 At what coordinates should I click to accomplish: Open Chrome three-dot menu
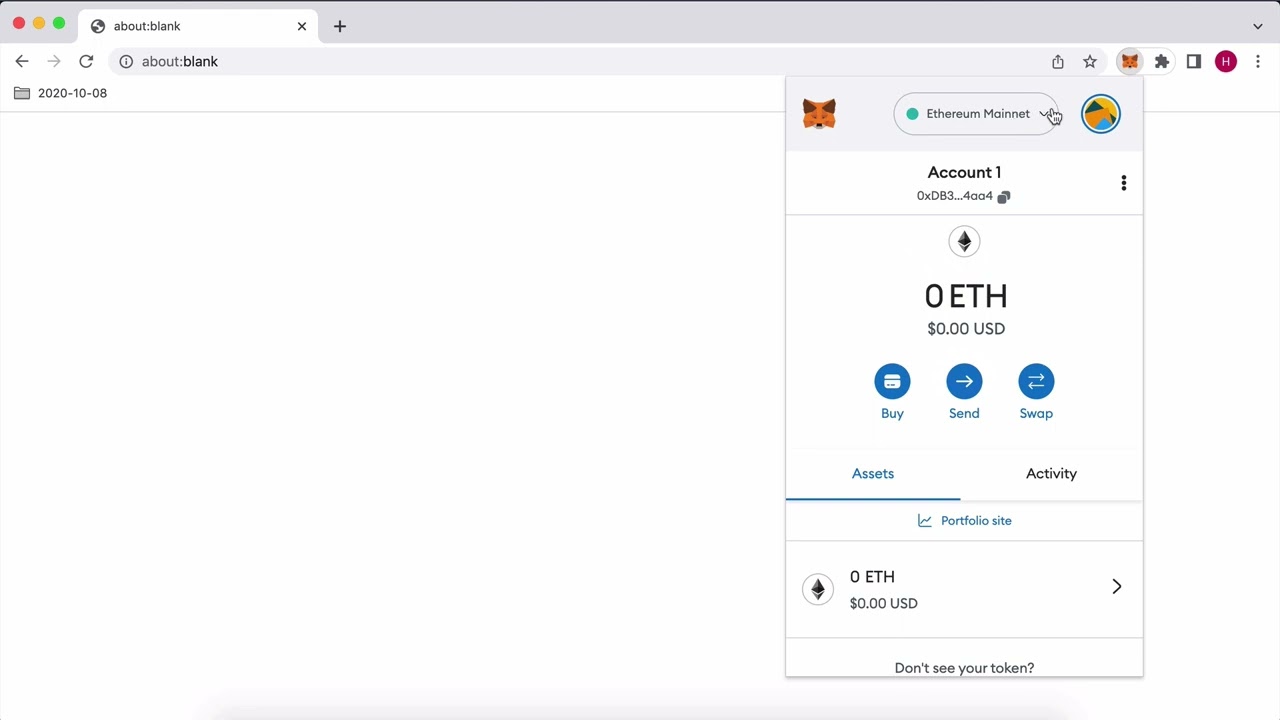click(x=1258, y=62)
